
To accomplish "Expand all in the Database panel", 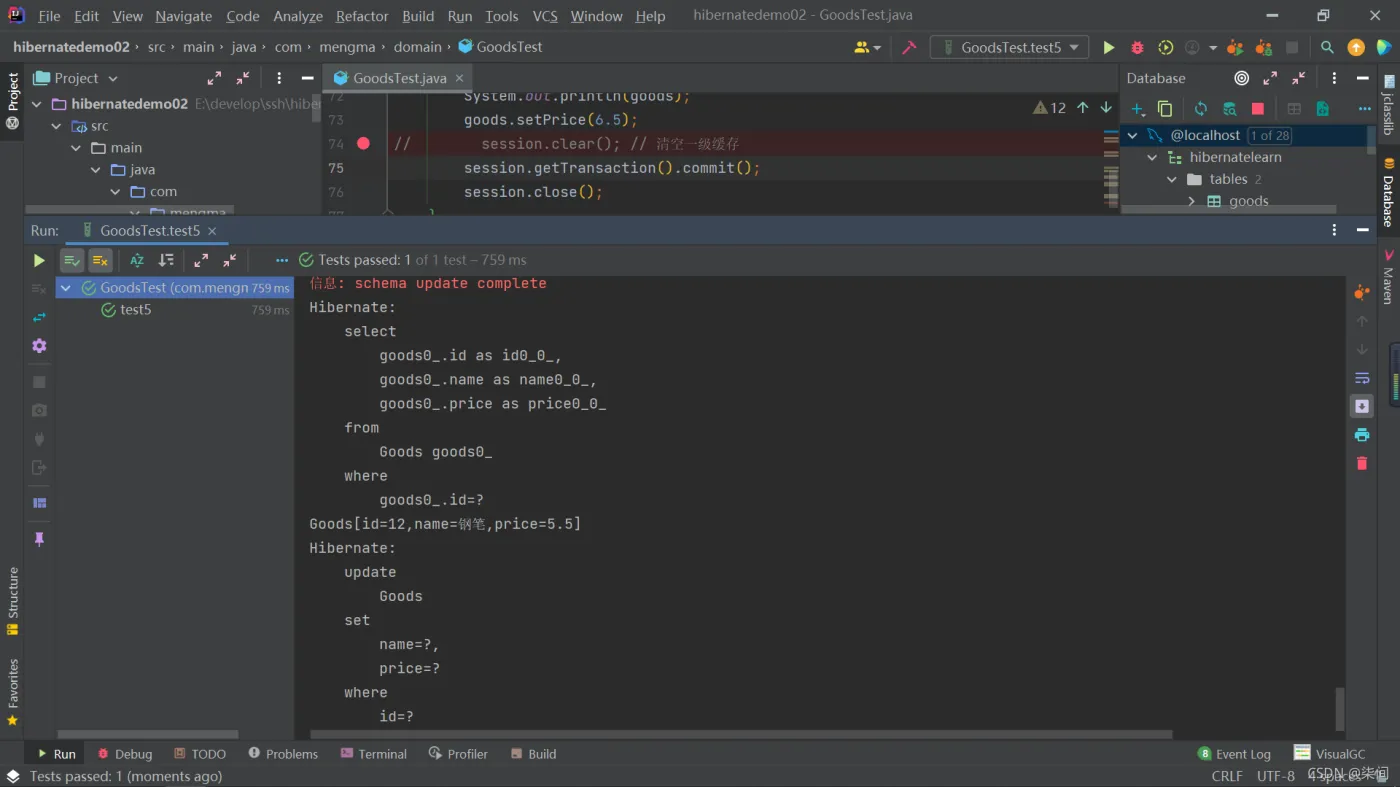I will [x=1270, y=78].
